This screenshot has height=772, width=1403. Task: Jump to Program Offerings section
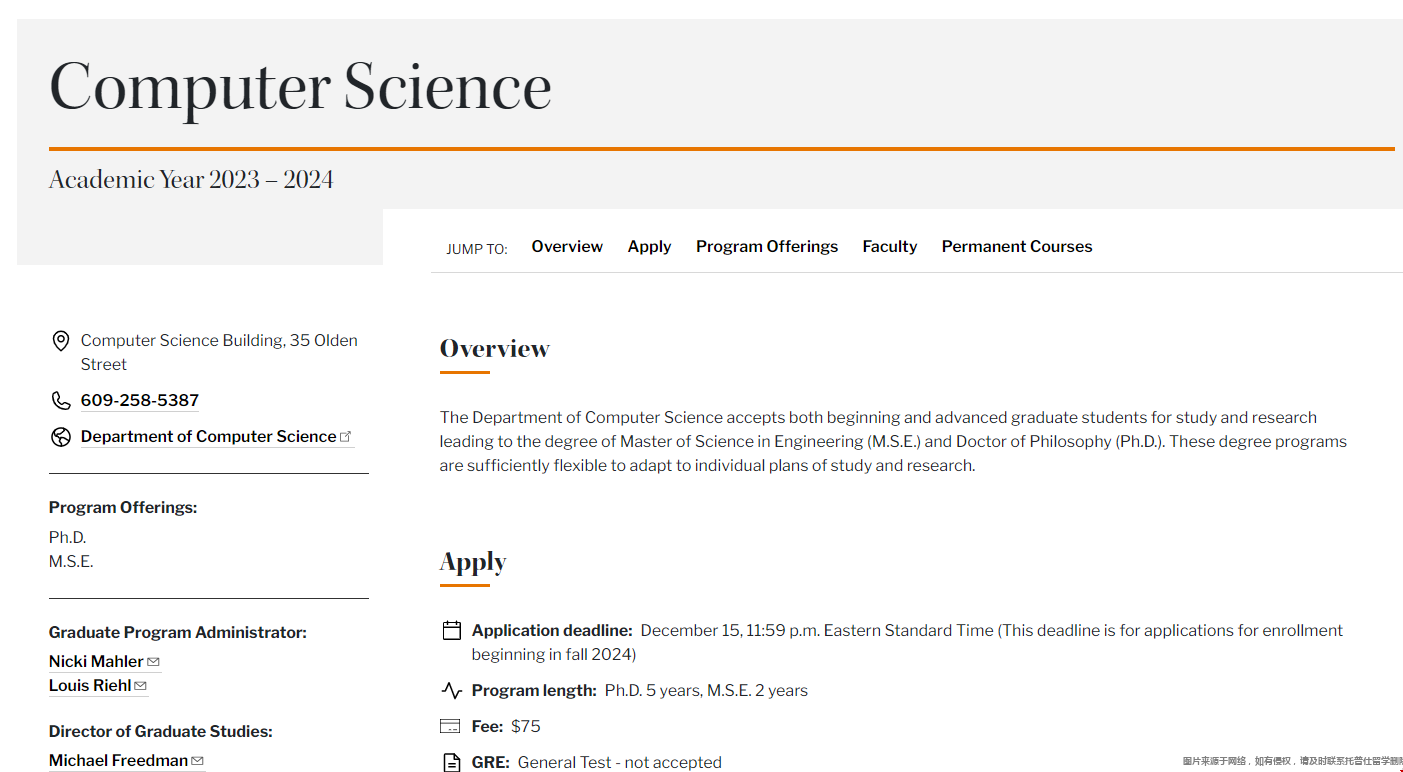tap(767, 246)
